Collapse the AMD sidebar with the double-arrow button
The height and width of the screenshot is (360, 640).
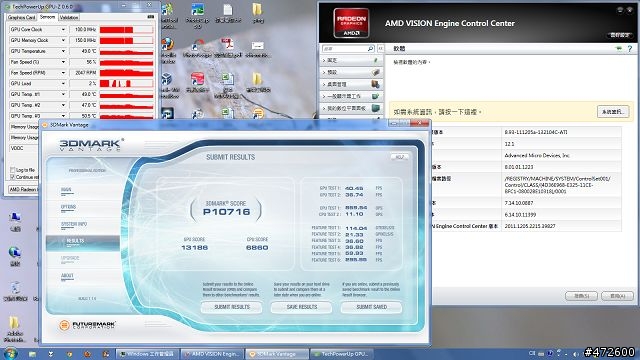click(380, 49)
